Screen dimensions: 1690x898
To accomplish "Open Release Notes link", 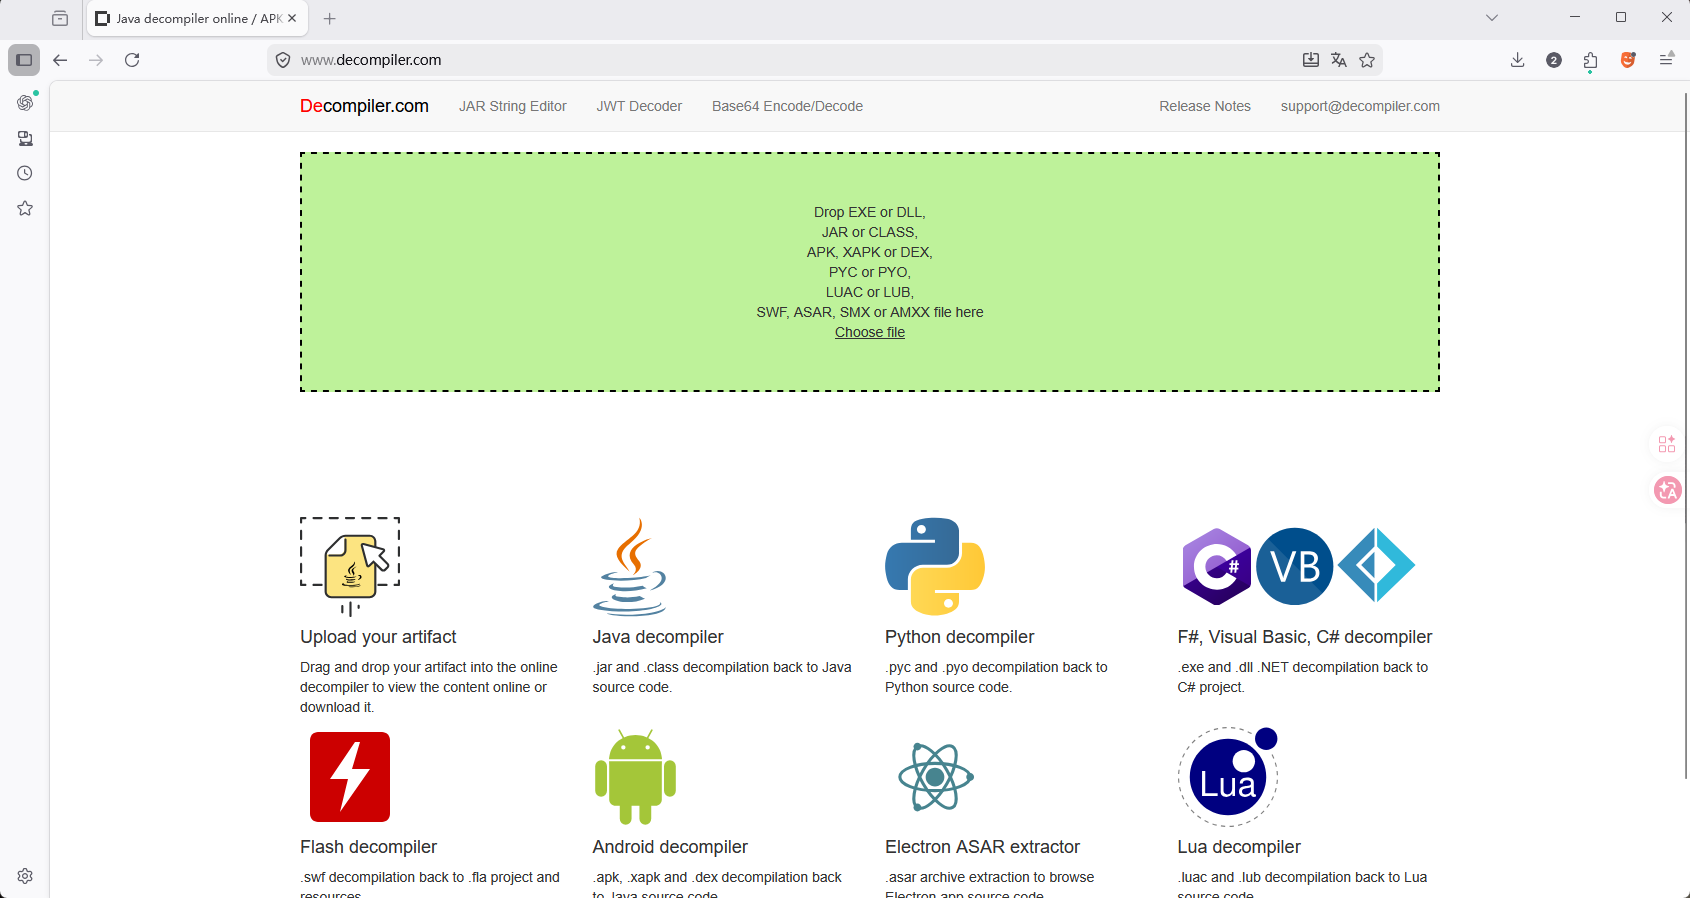I will (x=1205, y=106).
